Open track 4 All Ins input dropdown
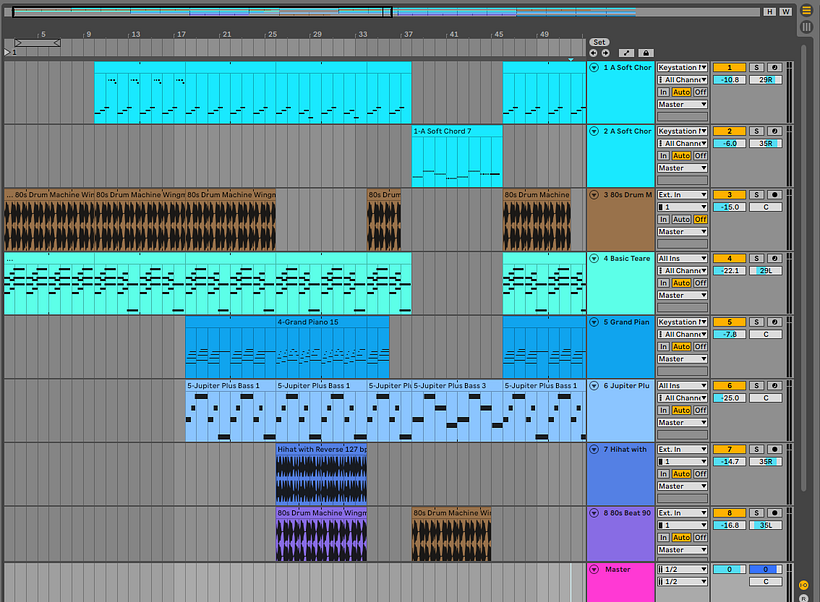Screen dimensions: 820x602 click(682, 258)
